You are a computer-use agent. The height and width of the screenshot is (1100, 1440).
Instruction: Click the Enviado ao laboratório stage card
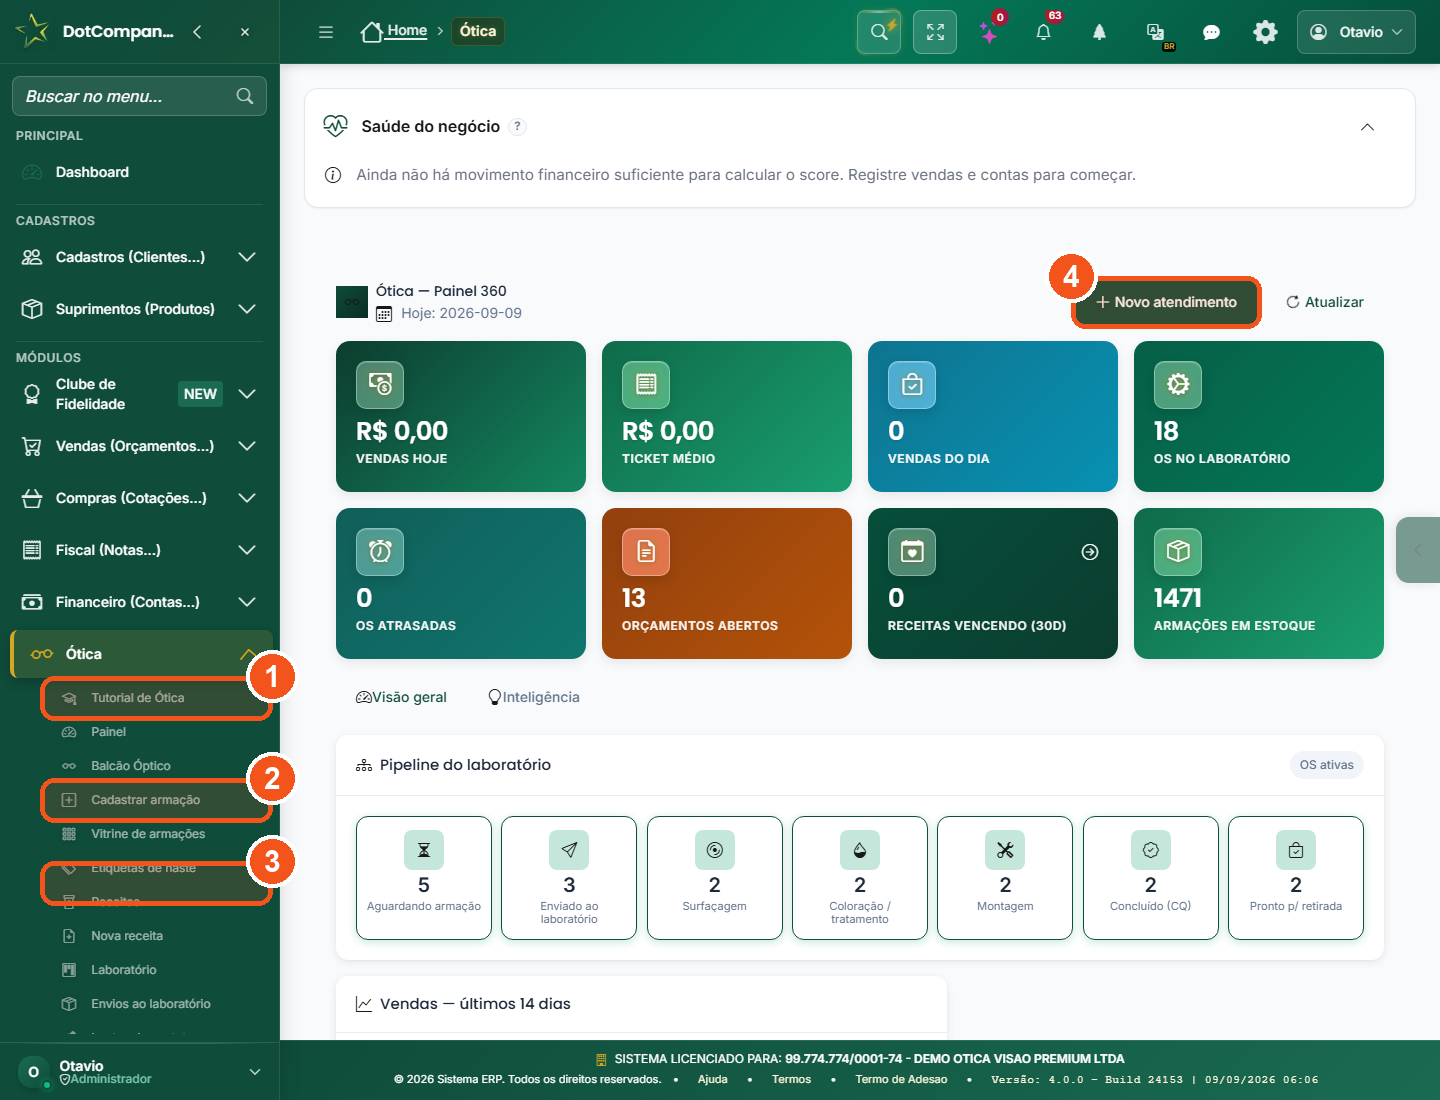point(569,878)
